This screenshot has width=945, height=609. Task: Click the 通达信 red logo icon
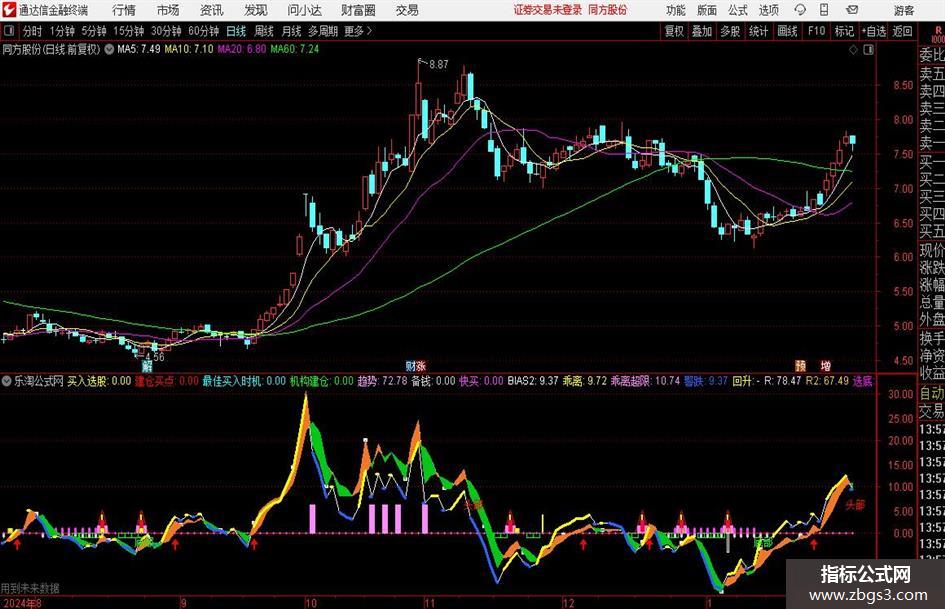pos(8,10)
